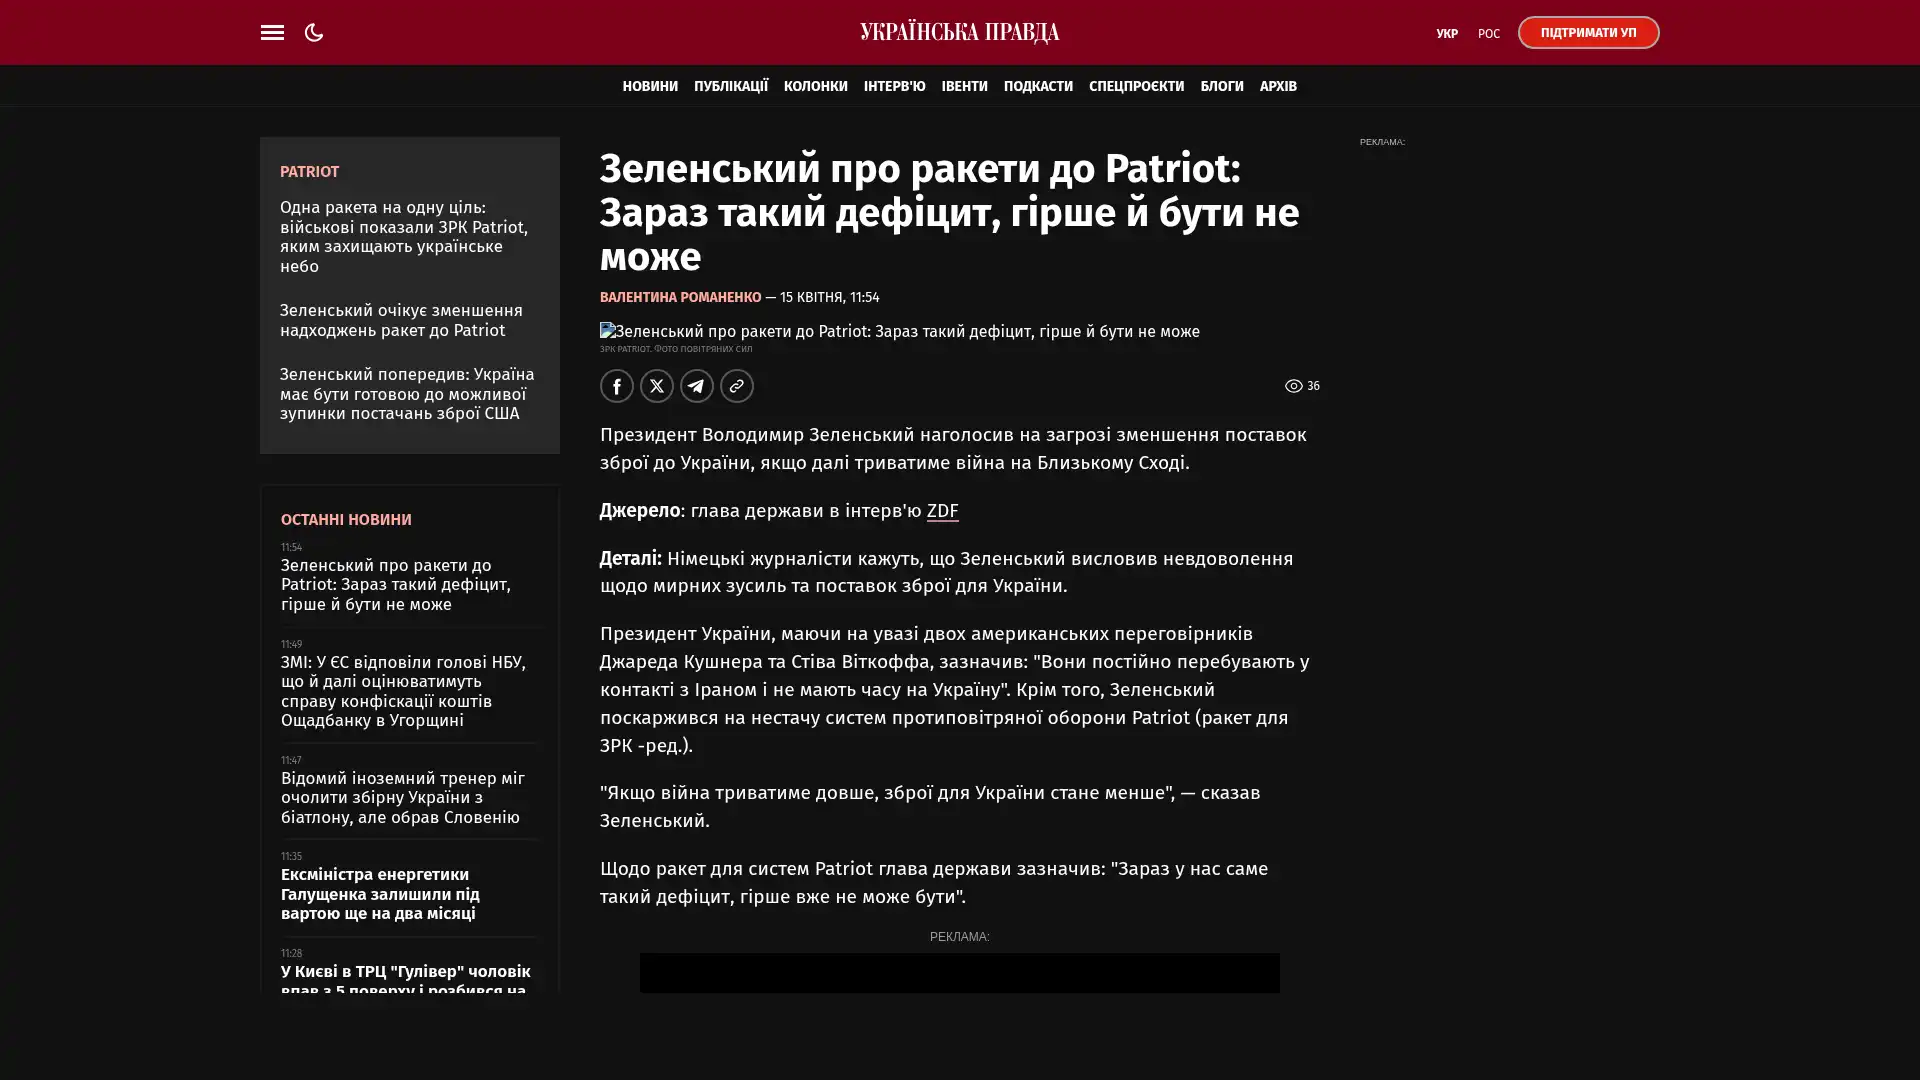Viewport: 1920px width, 1080px height.
Task: Open author Валентина Романенко page
Action: [x=680, y=297]
